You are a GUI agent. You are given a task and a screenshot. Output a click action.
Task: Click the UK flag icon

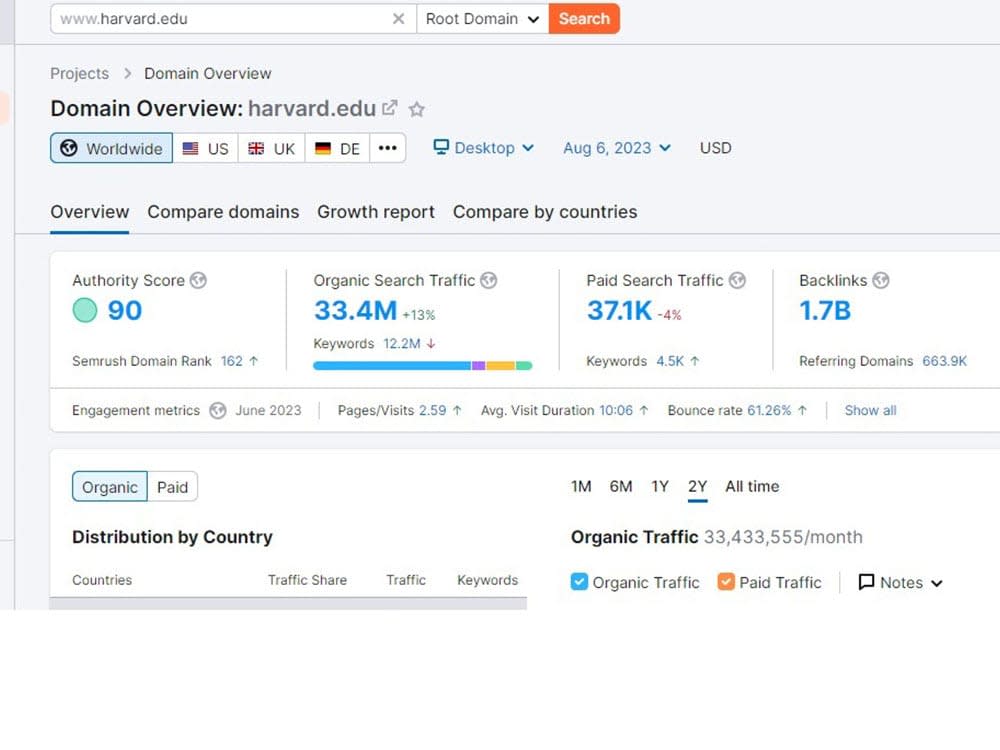click(256, 148)
